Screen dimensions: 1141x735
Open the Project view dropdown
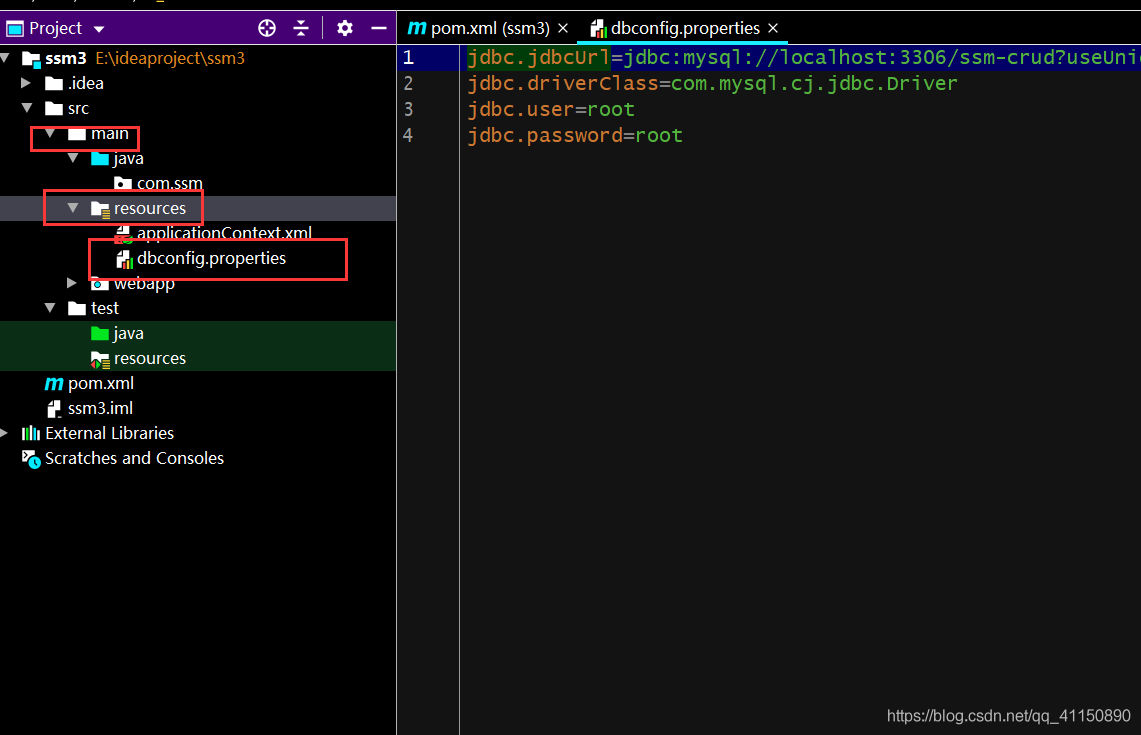pyautogui.click(x=99, y=29)
